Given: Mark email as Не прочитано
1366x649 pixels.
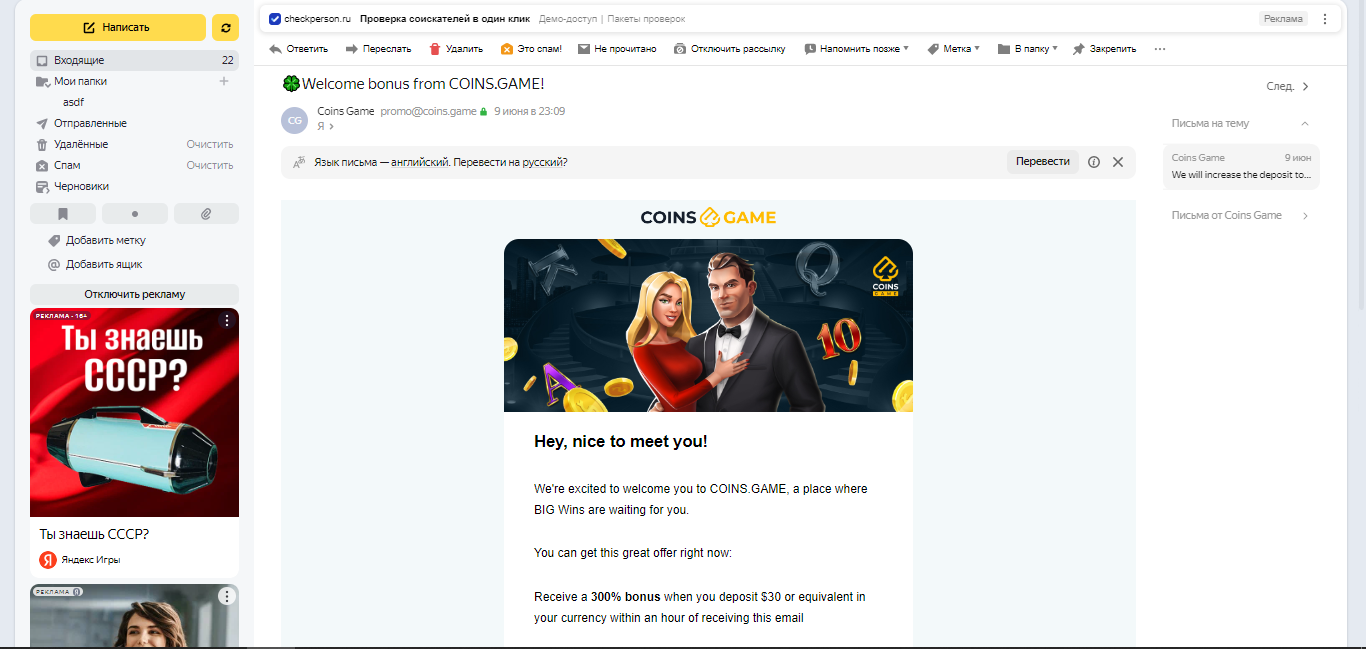Looking at the screenshot, I should pos(617,48).
